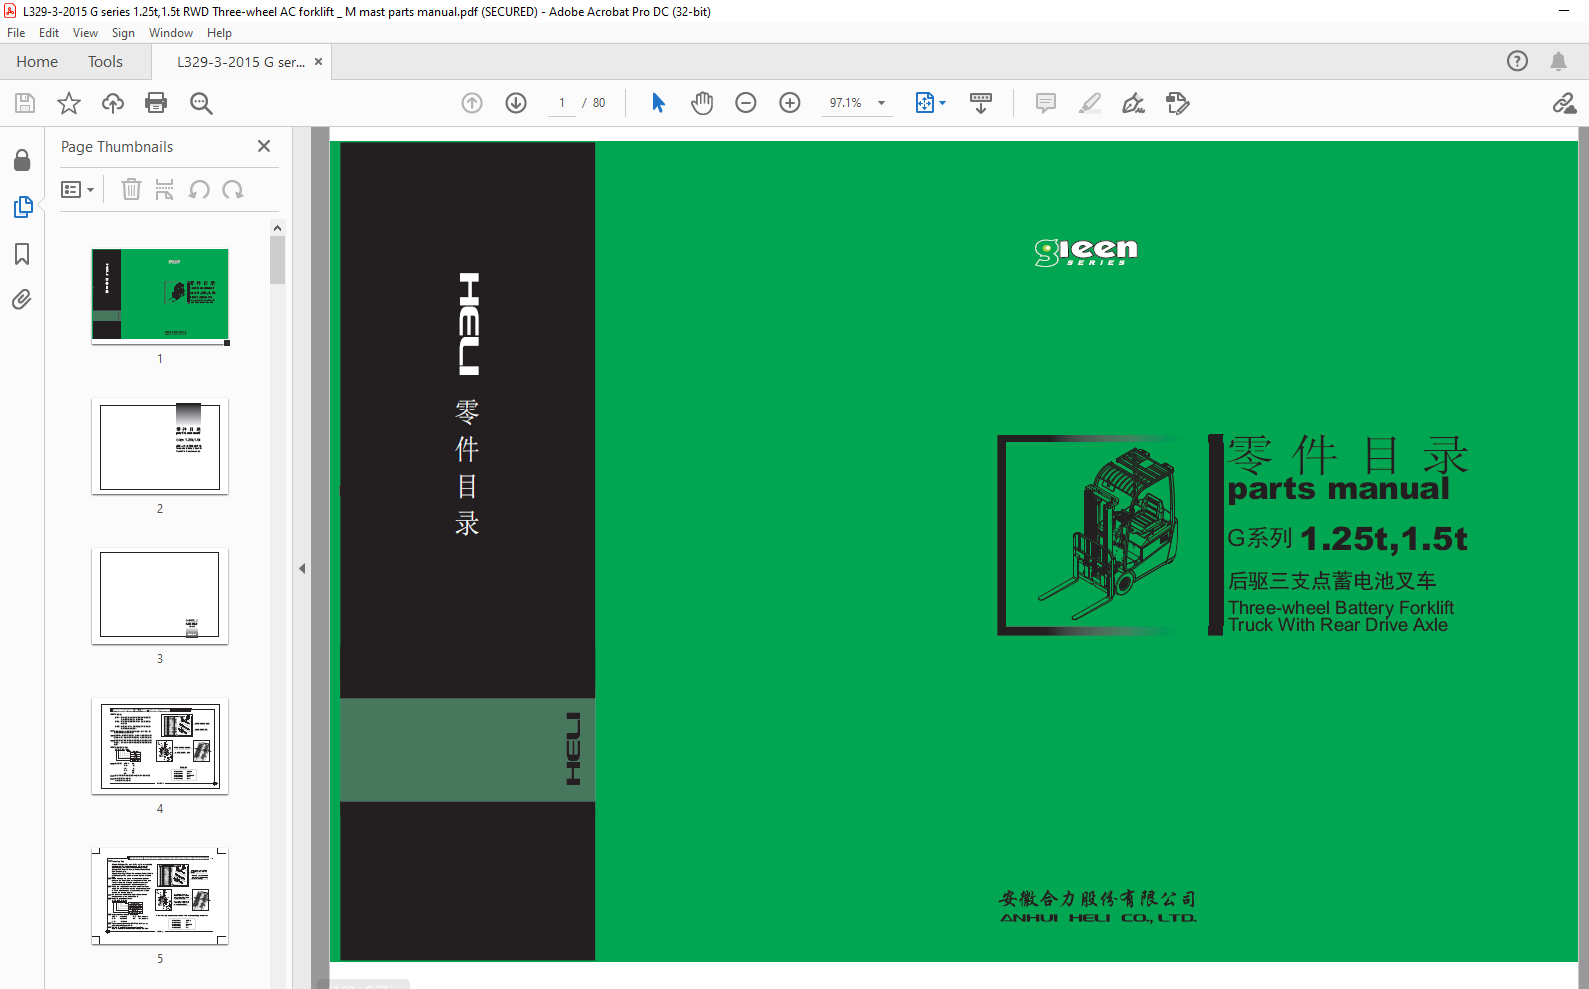Screen dimensions: 1589x989
Task: Open thumbnail options menu dropdown
Action: click(x=77, y=189)
